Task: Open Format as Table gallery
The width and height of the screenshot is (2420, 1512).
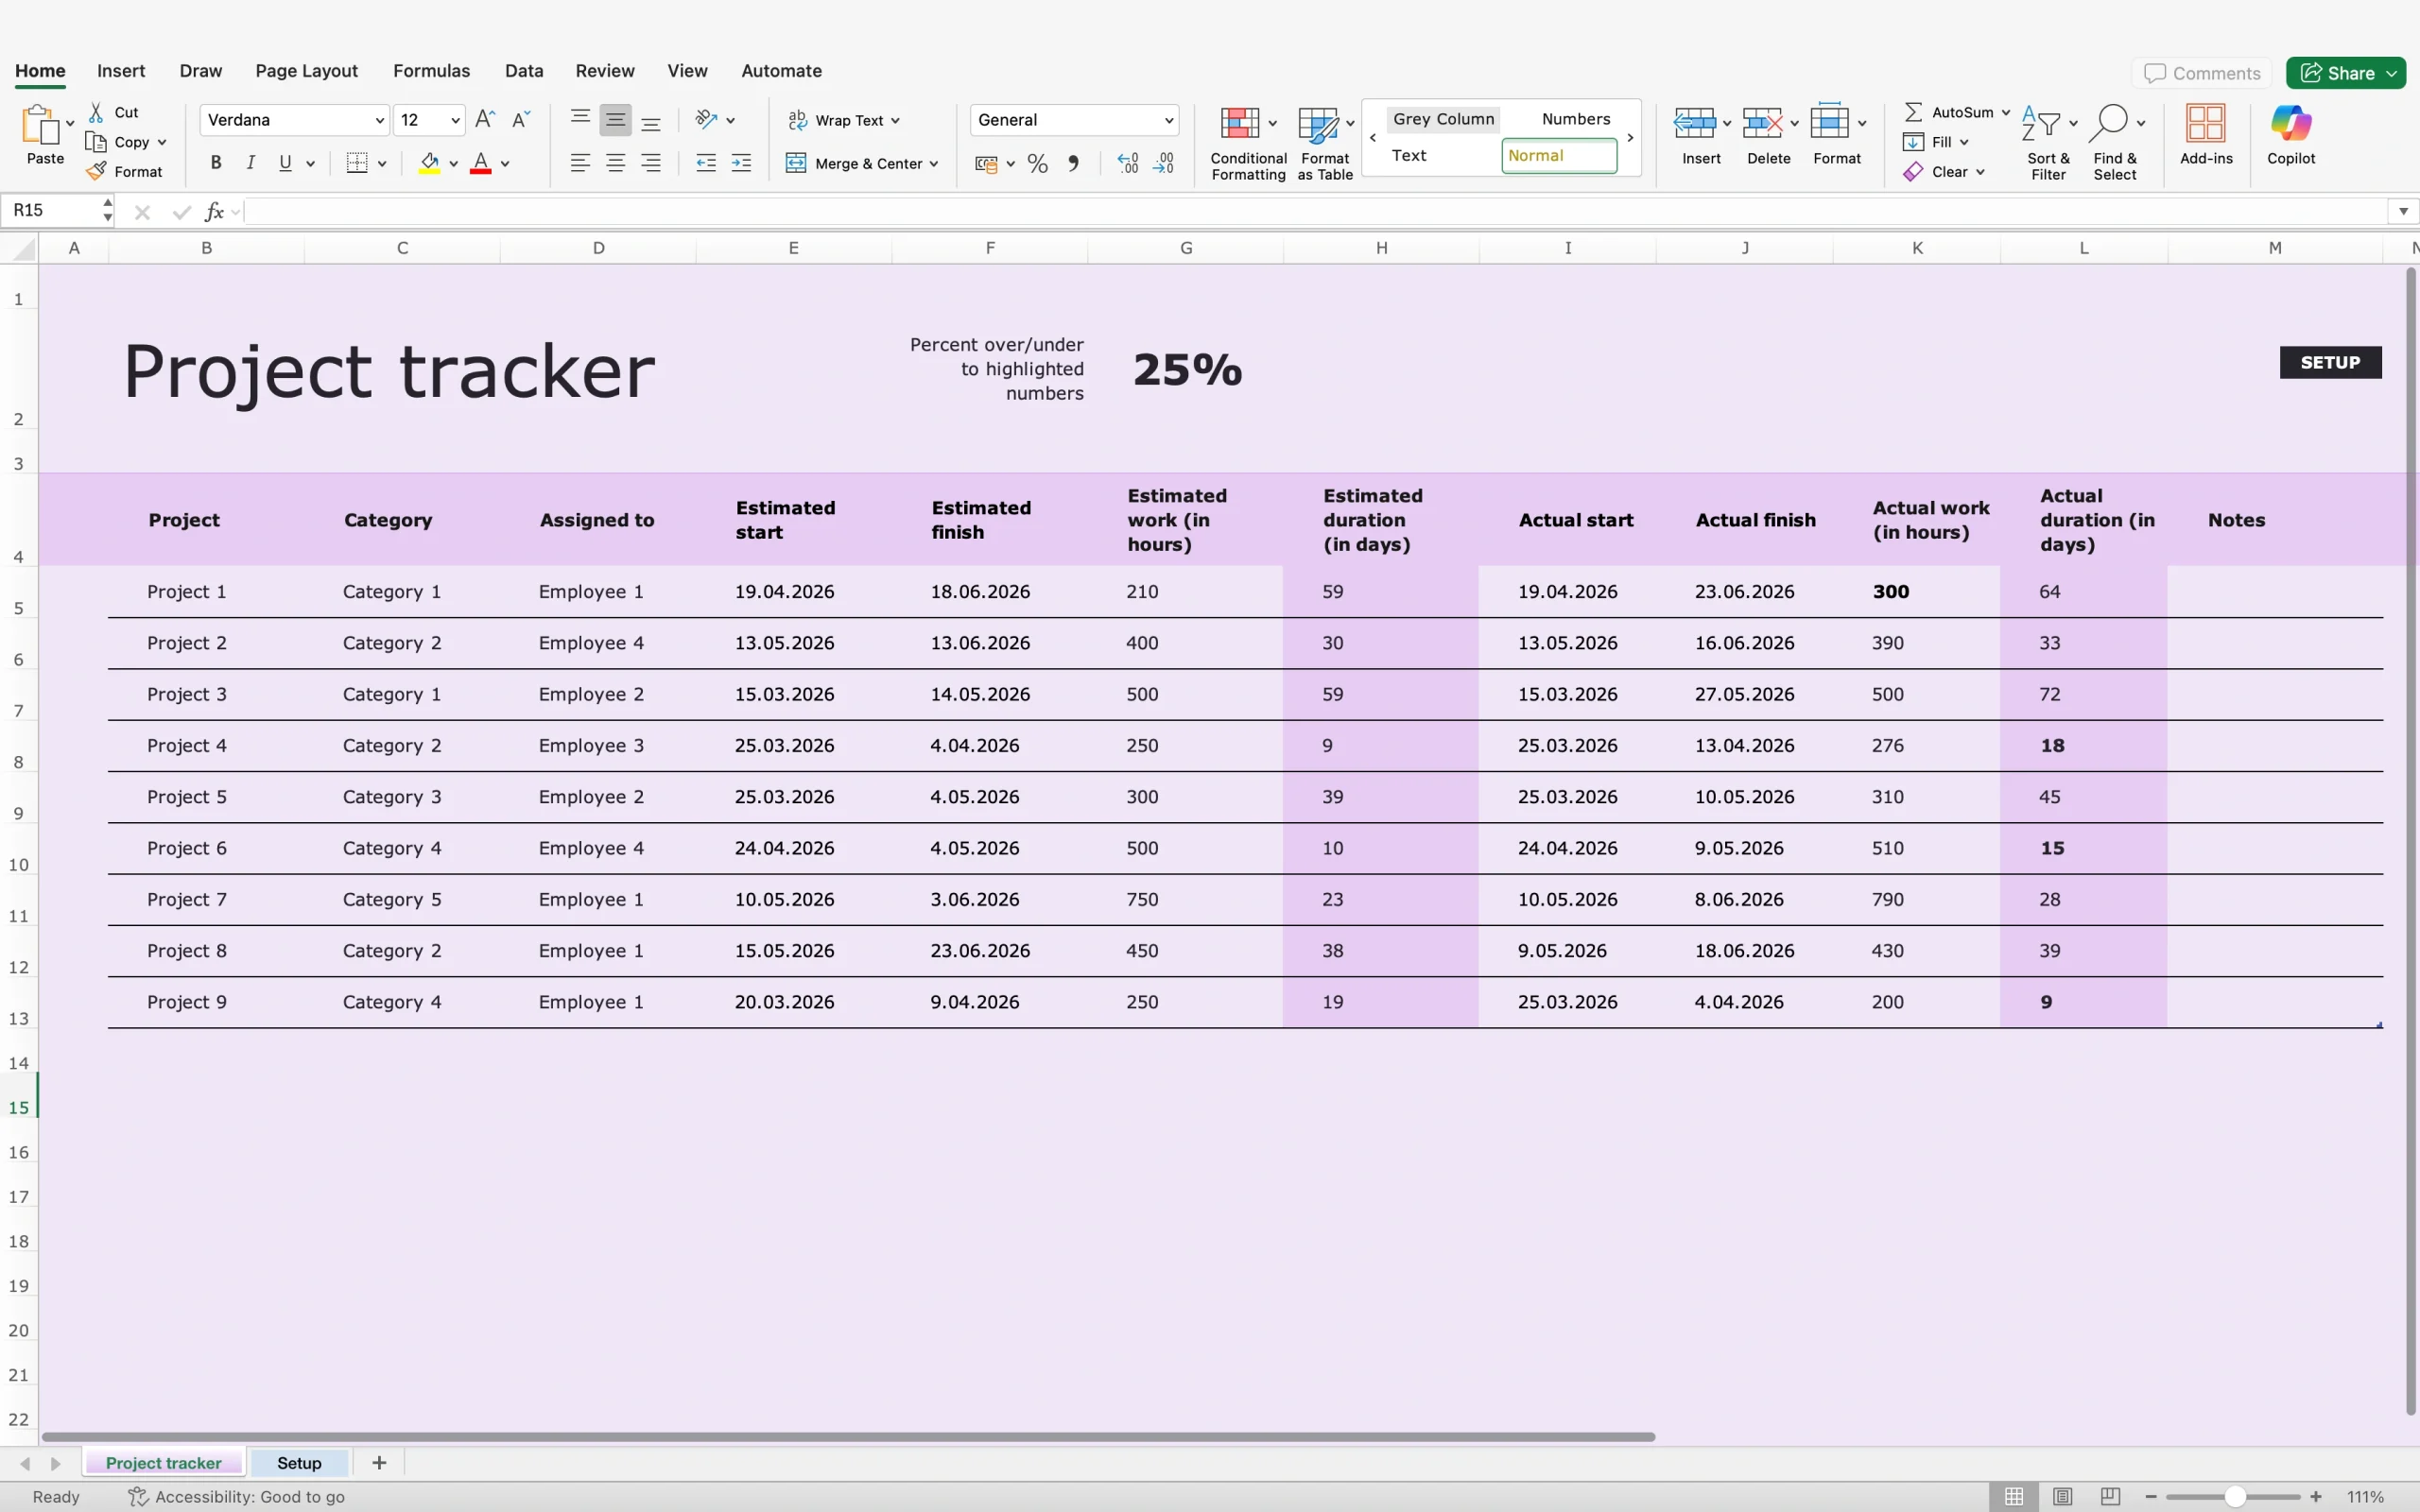Action: 1325,144
